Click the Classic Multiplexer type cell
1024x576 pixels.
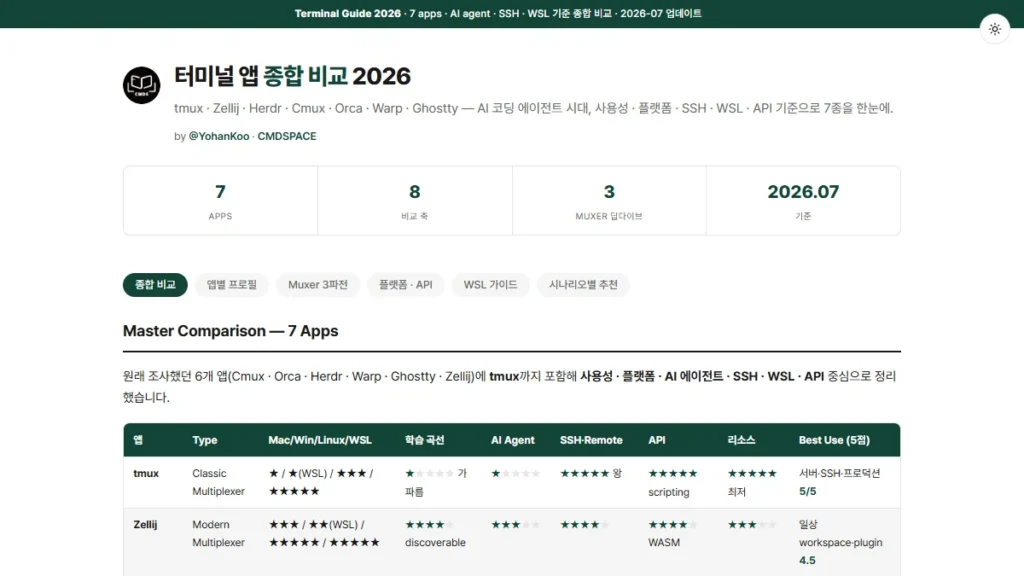coord(218,482)
